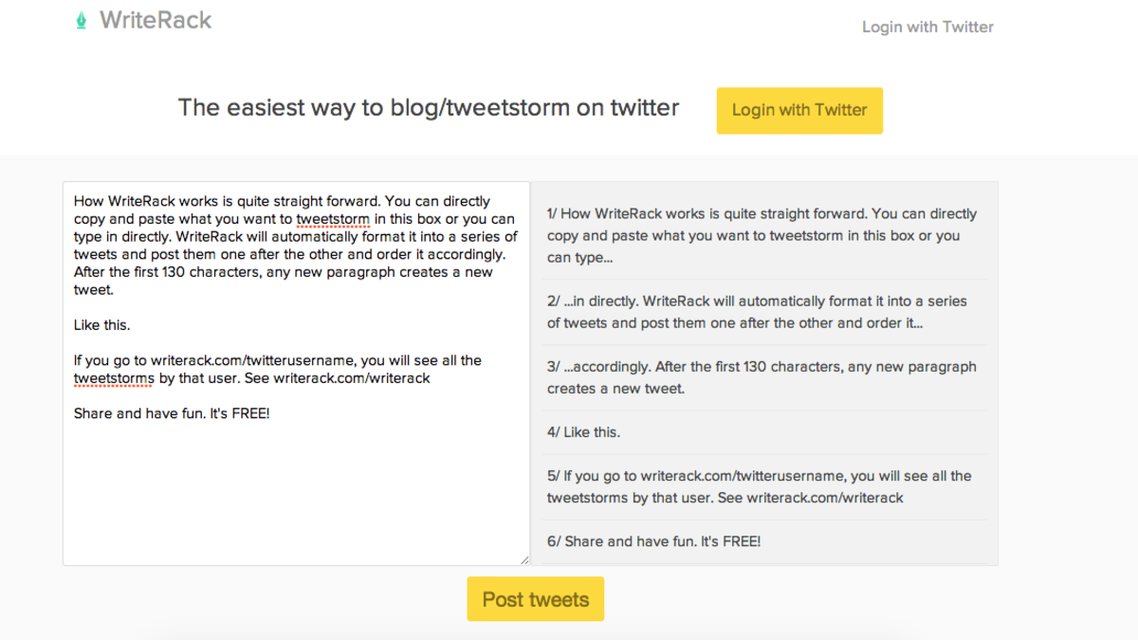Click the textarea resize handle at corner
Image resolution: width=1138 pixels, height=640 pixels.
coord(525,560)
